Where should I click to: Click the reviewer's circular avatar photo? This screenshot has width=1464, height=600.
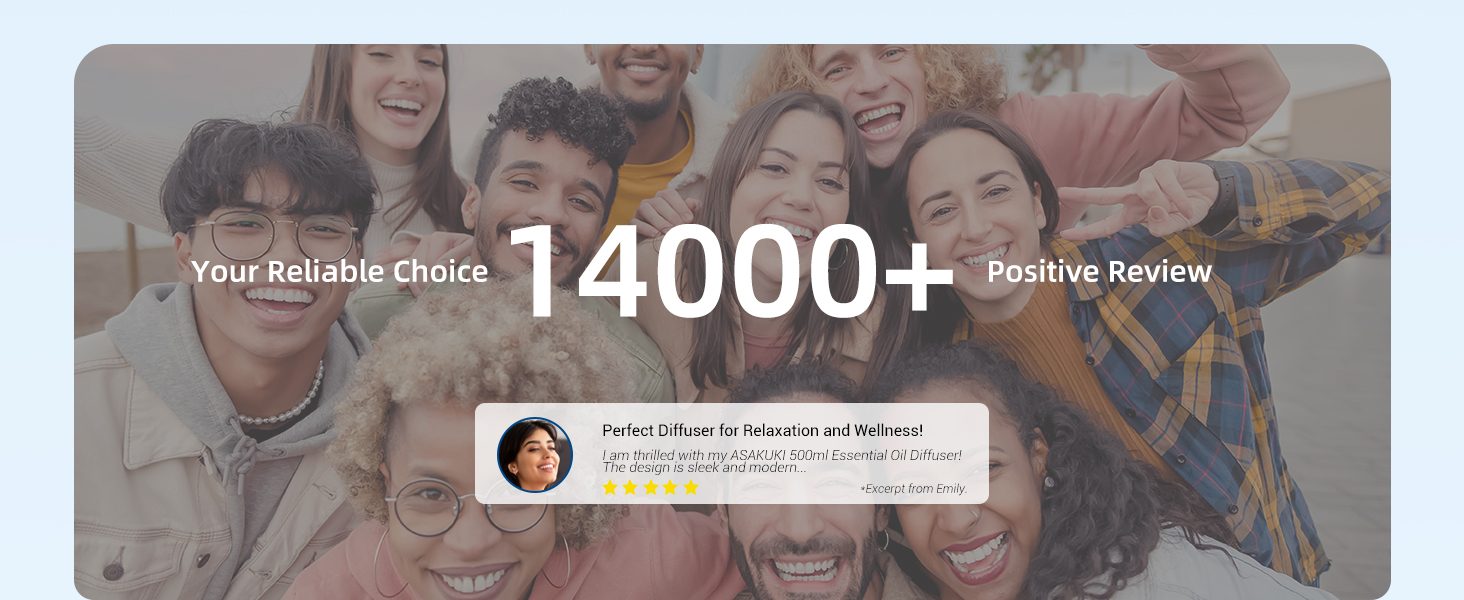point(535,455)
